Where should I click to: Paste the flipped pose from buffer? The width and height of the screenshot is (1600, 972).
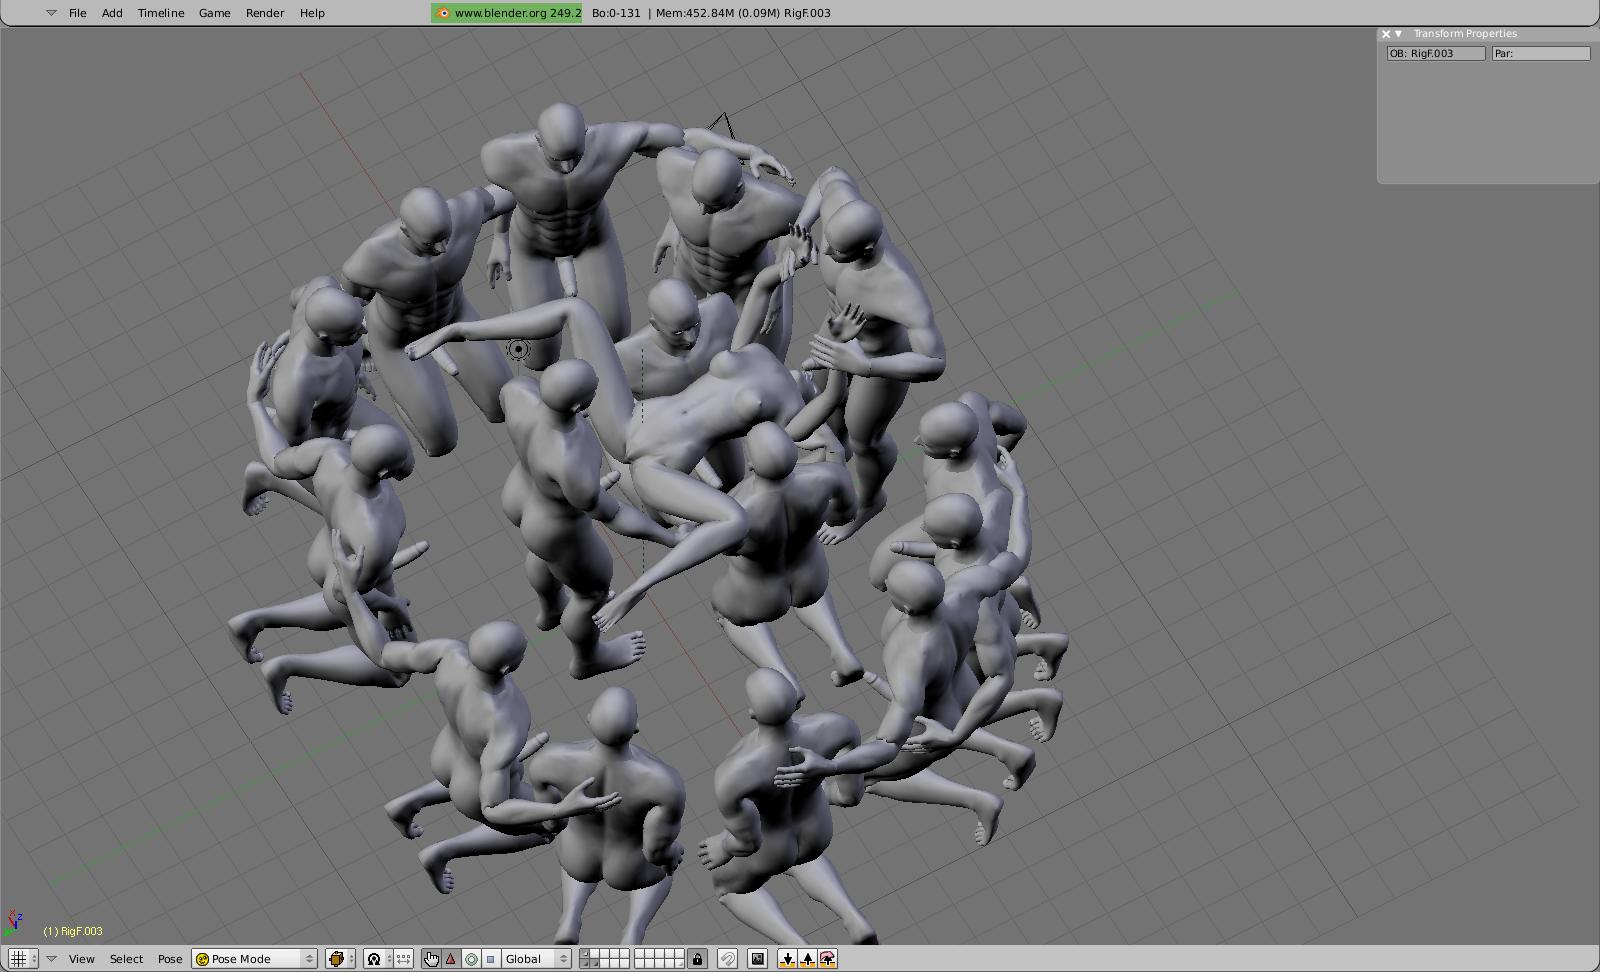(x=828, y=959)
